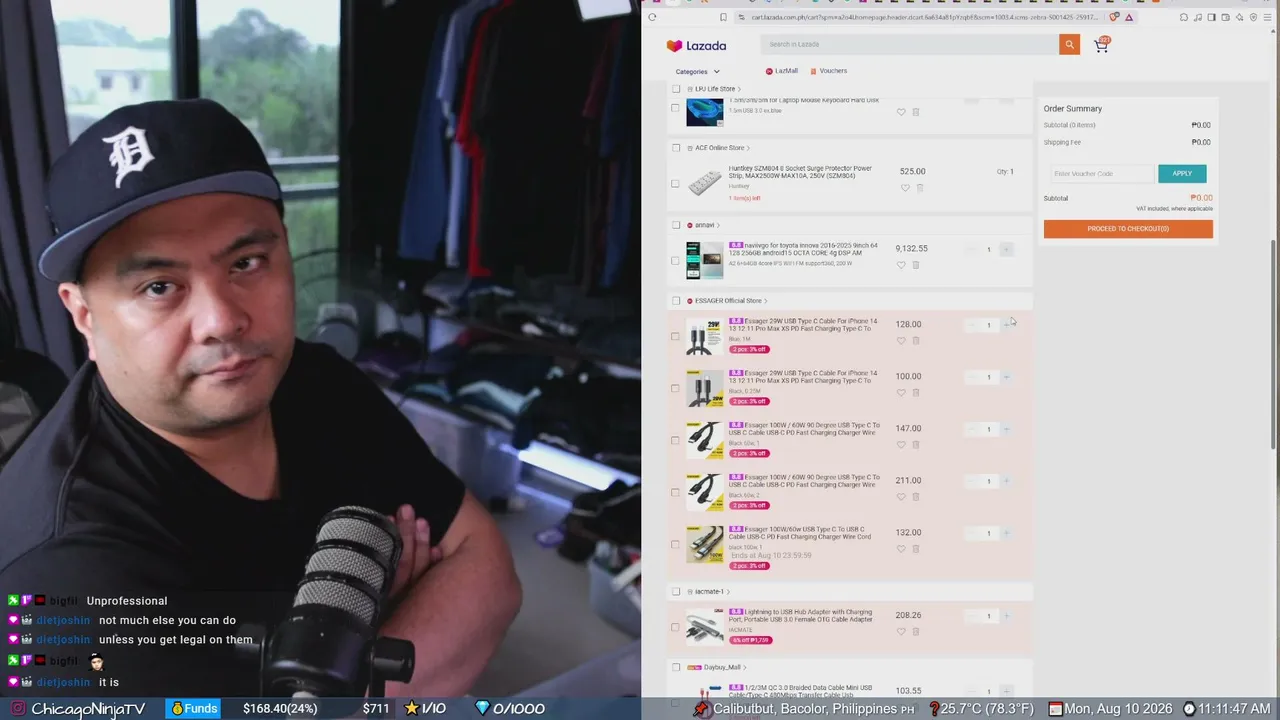Wishlist the 211.00 Essager 90 Degree cable
Viewport: 1280px width, 720px height.
point(901,497)
